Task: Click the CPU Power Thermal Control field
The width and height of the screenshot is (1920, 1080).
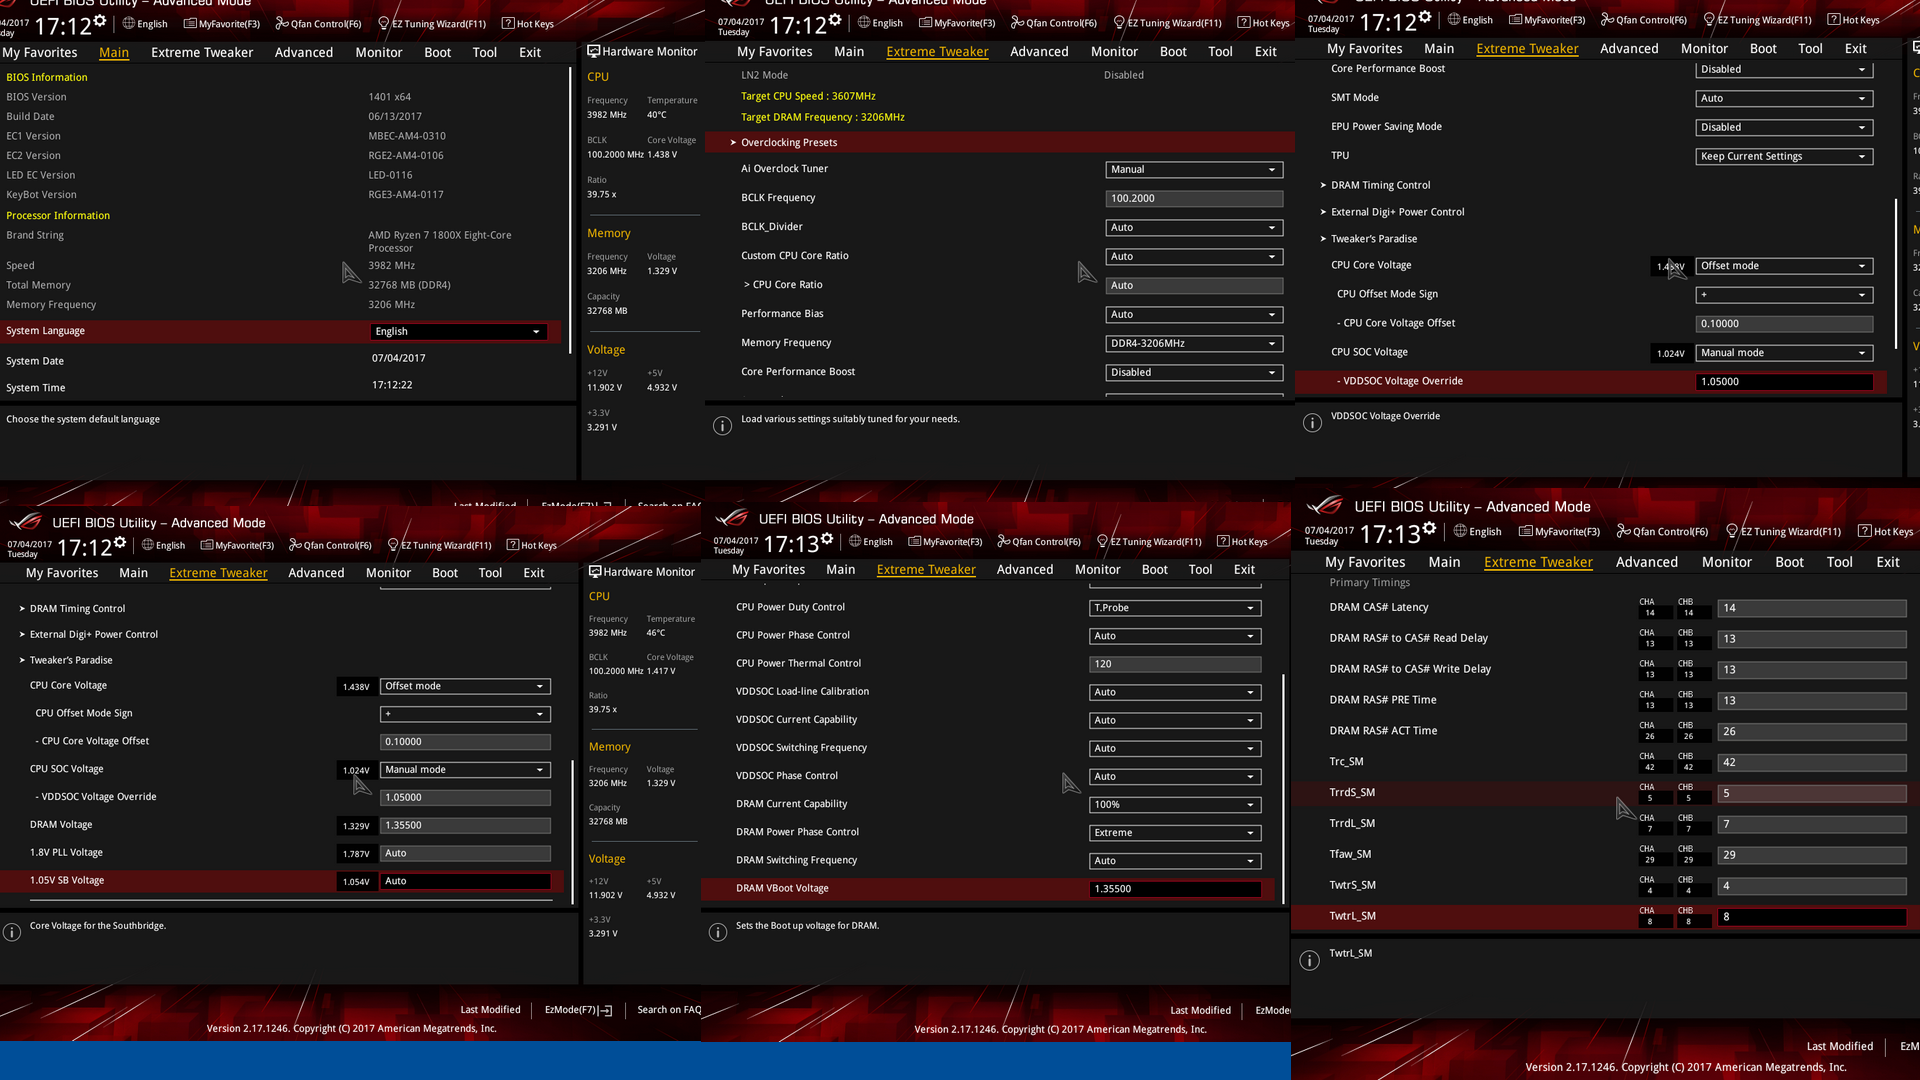Action: pos(1175,663)
